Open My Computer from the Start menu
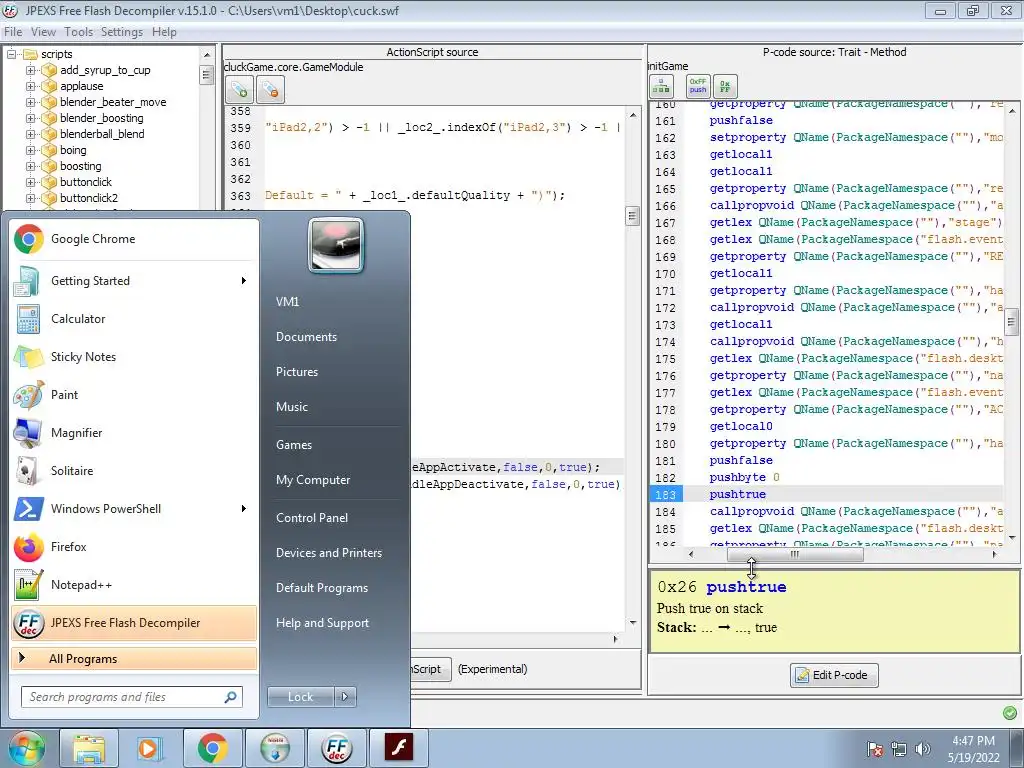Screen dimensions: 1024x768 (313, 480)
